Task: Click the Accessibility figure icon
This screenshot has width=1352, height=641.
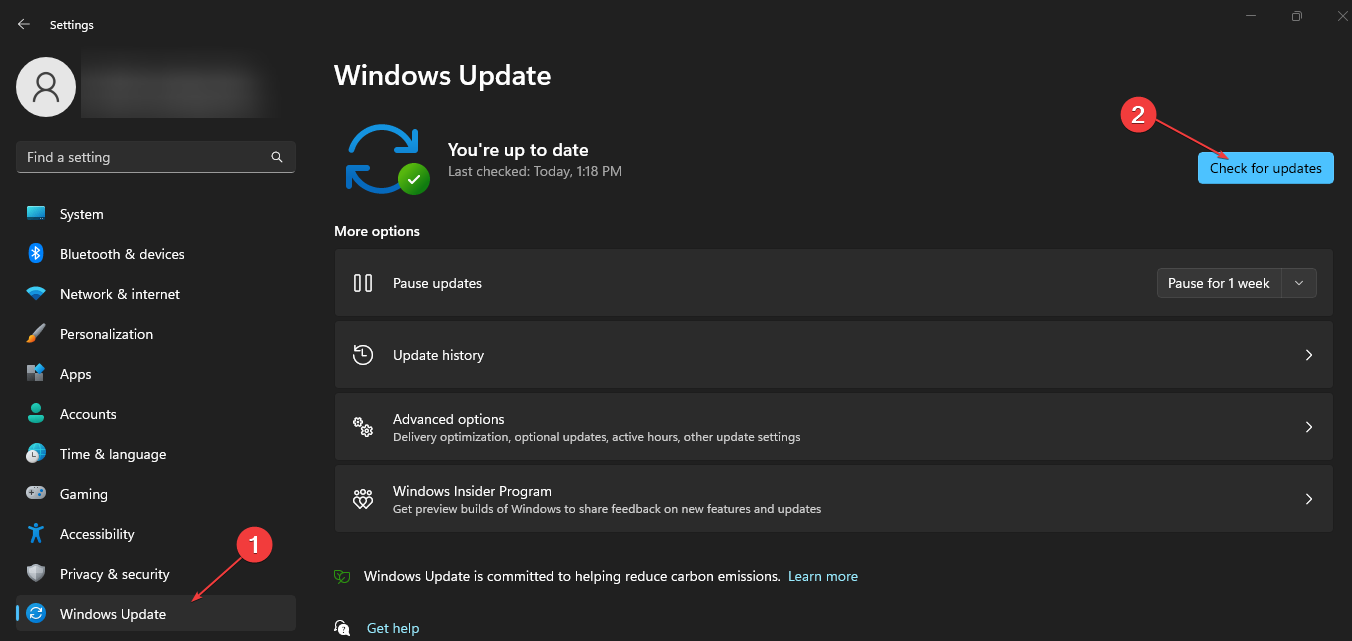Action: pyautogui.click(x=36, y=534)
